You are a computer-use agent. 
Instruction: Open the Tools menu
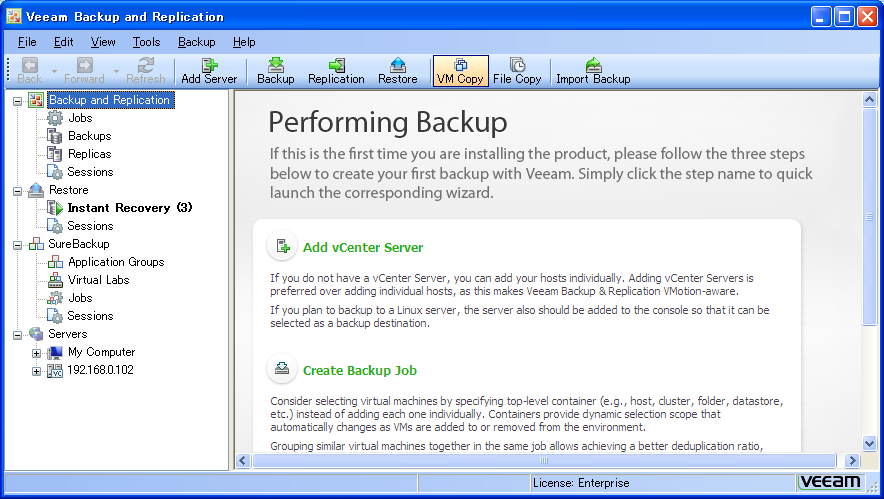[x=147, y=42]
